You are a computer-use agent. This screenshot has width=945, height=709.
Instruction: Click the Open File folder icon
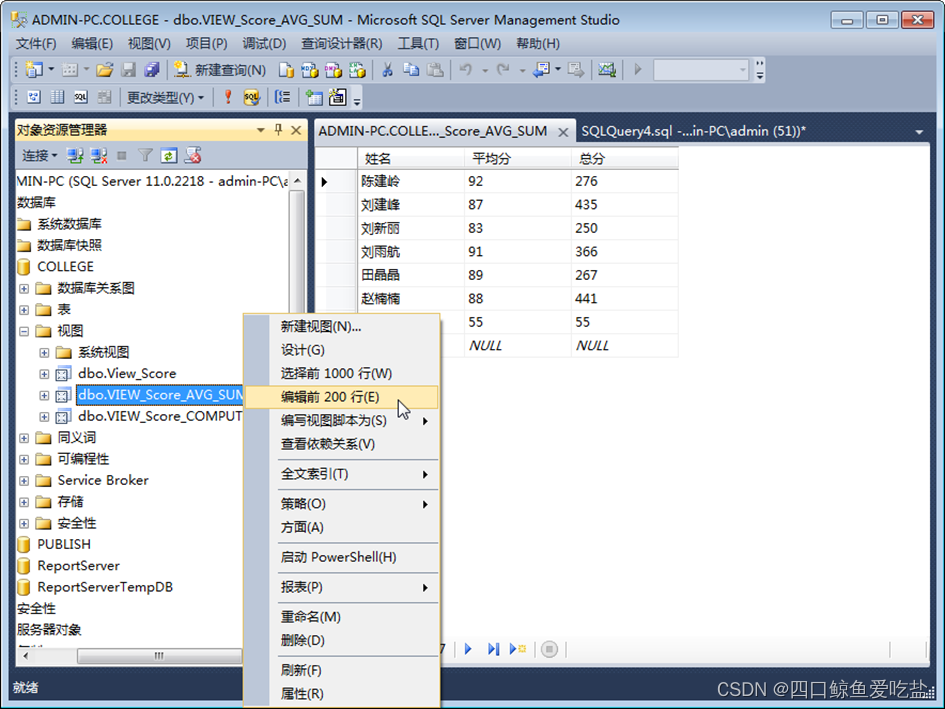click(104, 70)
